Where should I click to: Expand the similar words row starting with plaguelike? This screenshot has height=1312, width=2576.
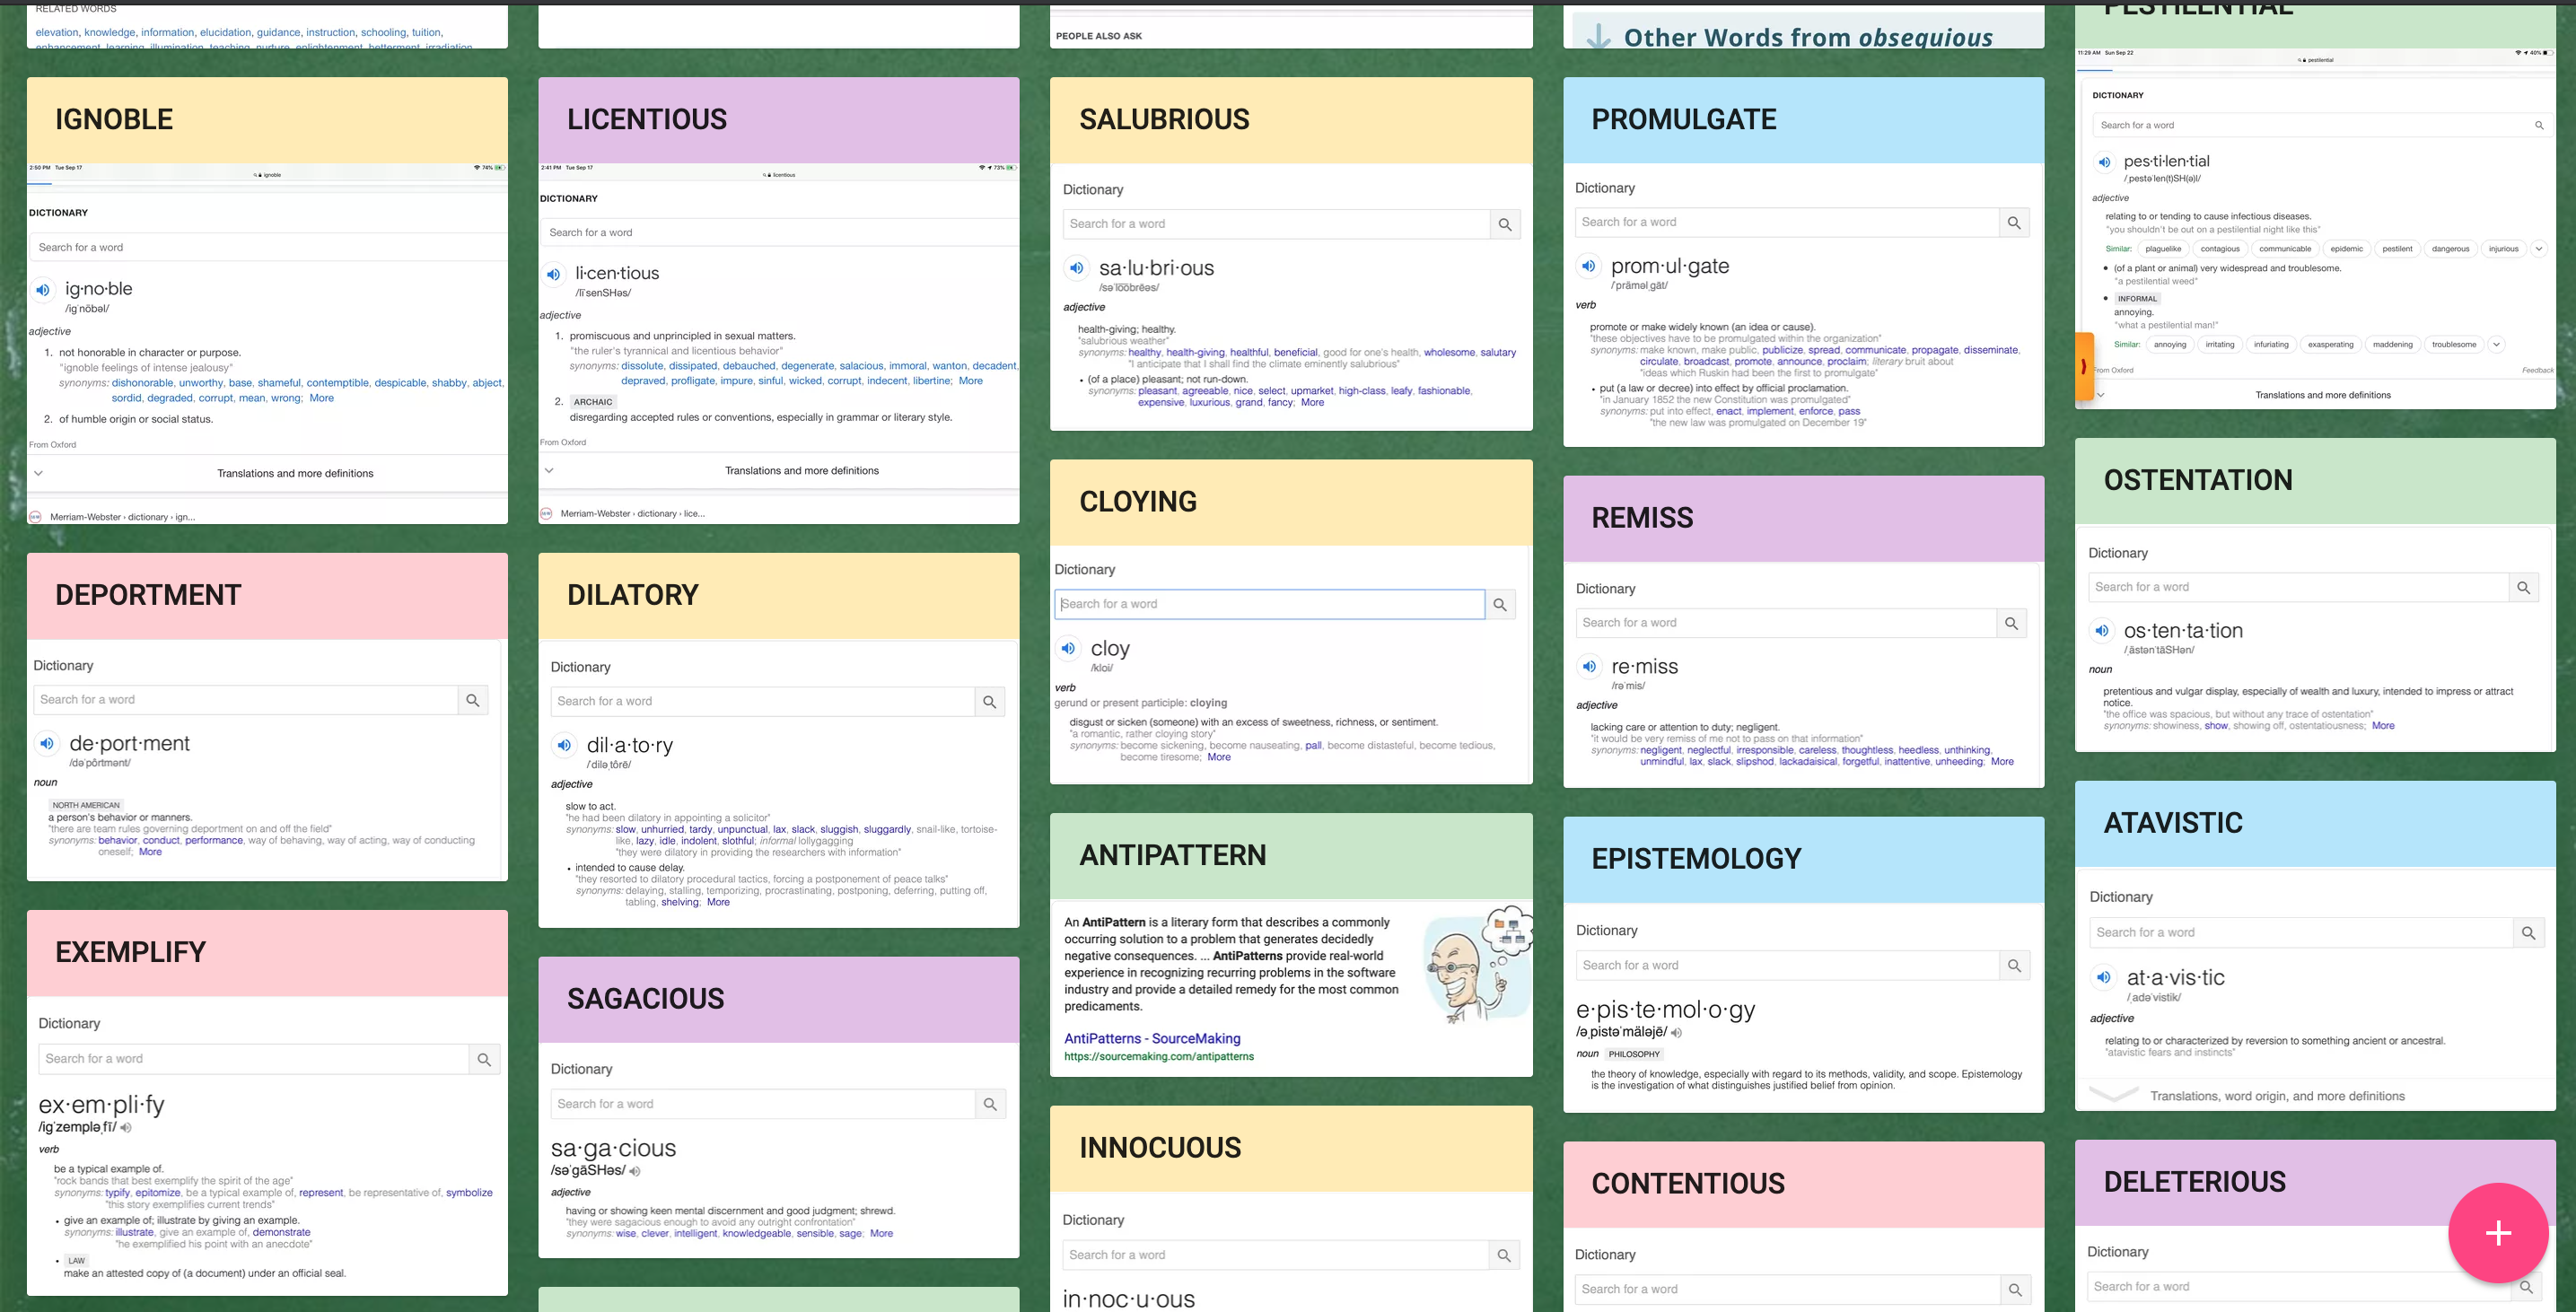2538,249
